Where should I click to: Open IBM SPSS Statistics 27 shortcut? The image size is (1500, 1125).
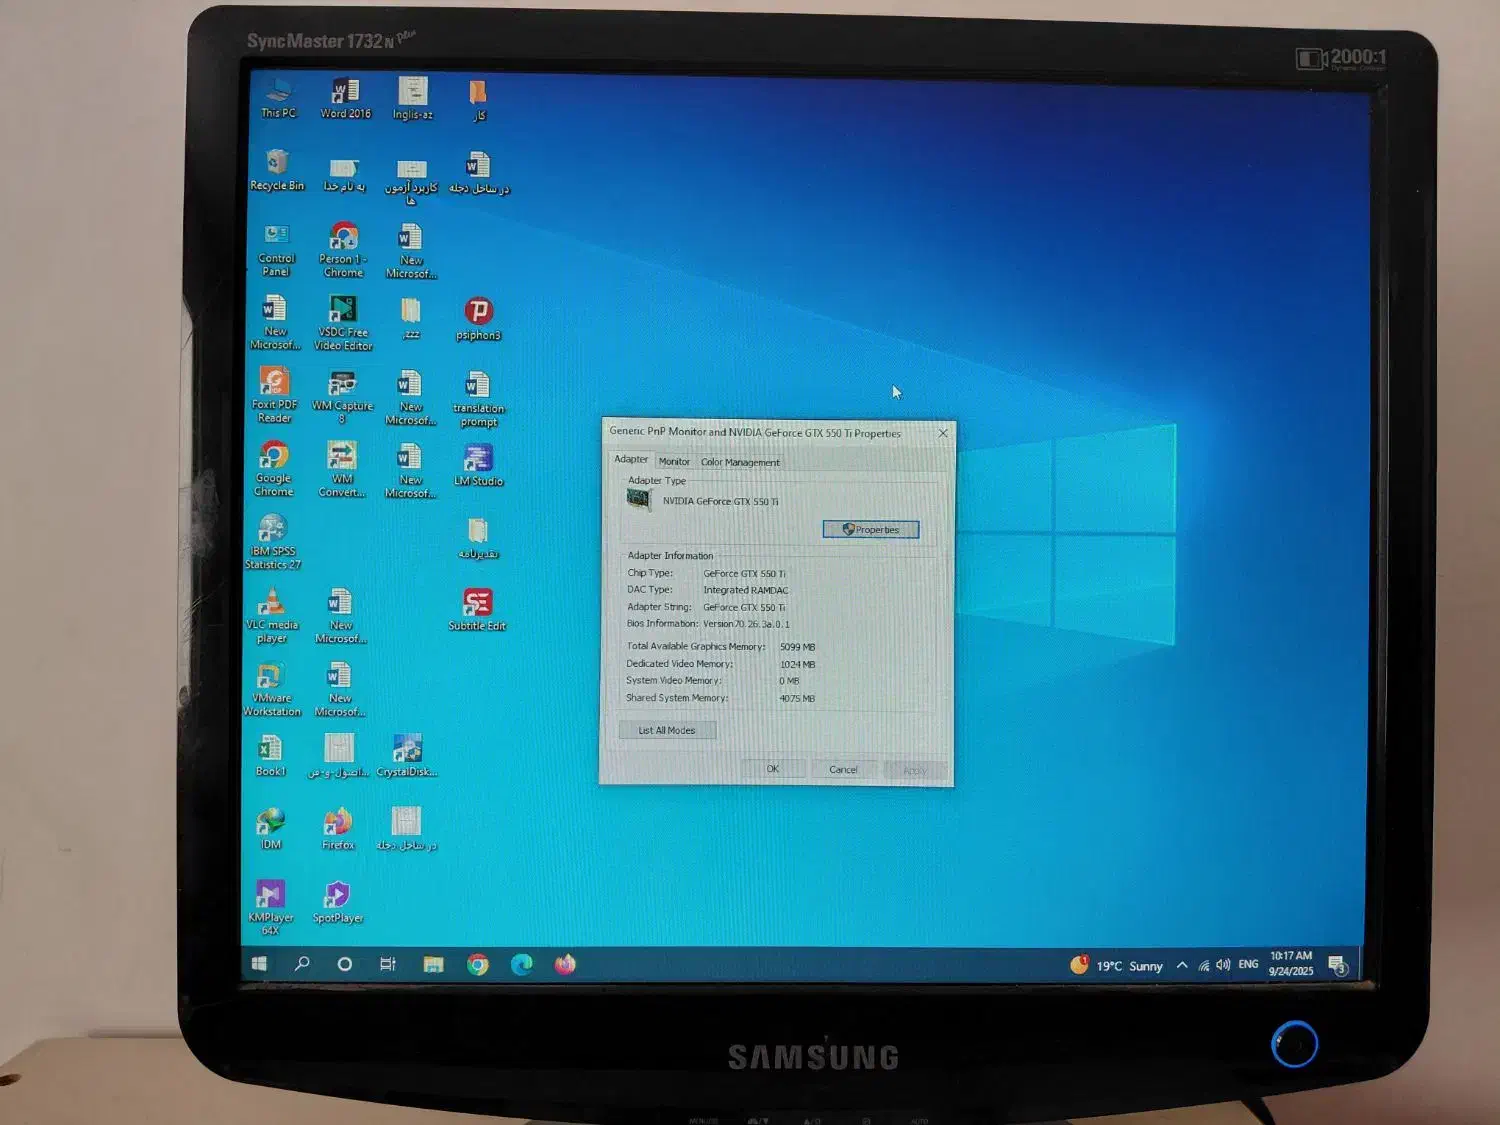click(273, 542)
